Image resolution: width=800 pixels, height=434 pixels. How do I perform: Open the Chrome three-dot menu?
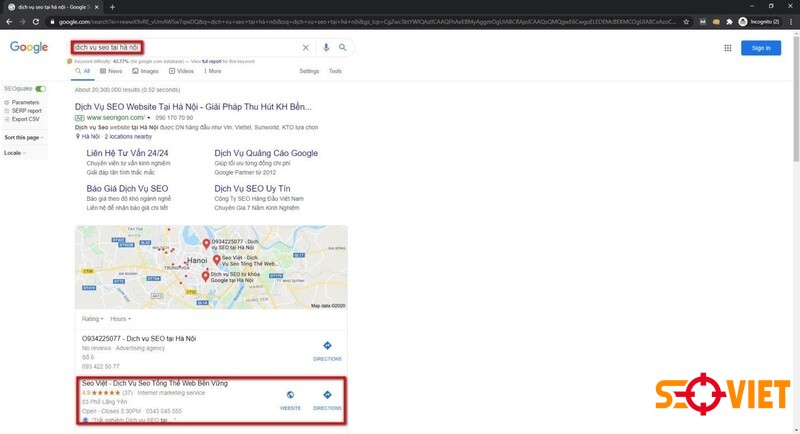[x=791, y=22]
